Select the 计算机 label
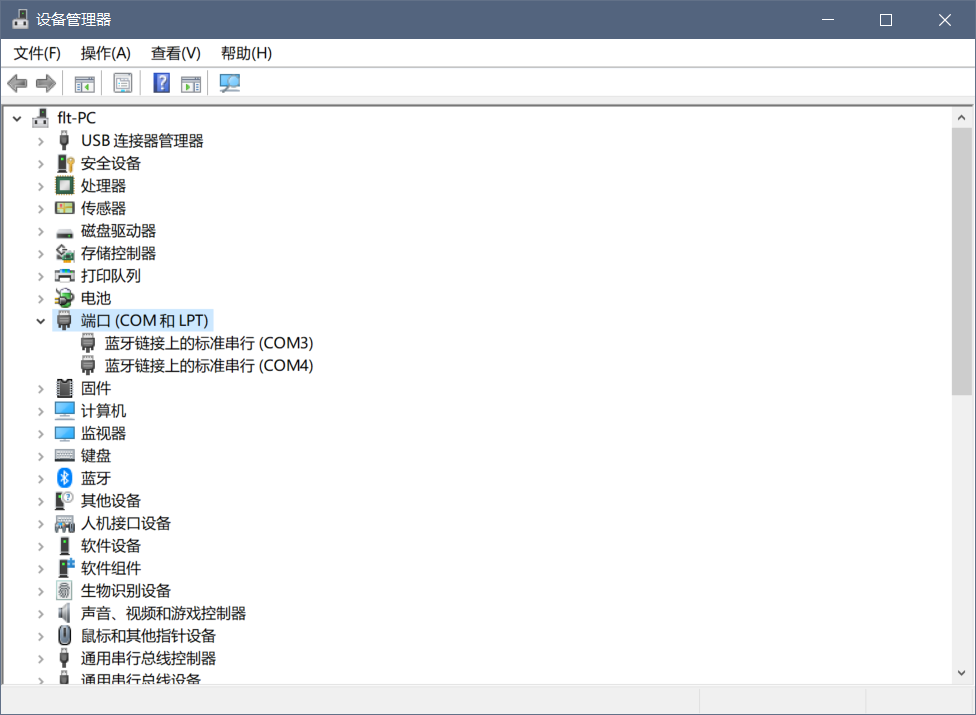 (x=103, y=411)
